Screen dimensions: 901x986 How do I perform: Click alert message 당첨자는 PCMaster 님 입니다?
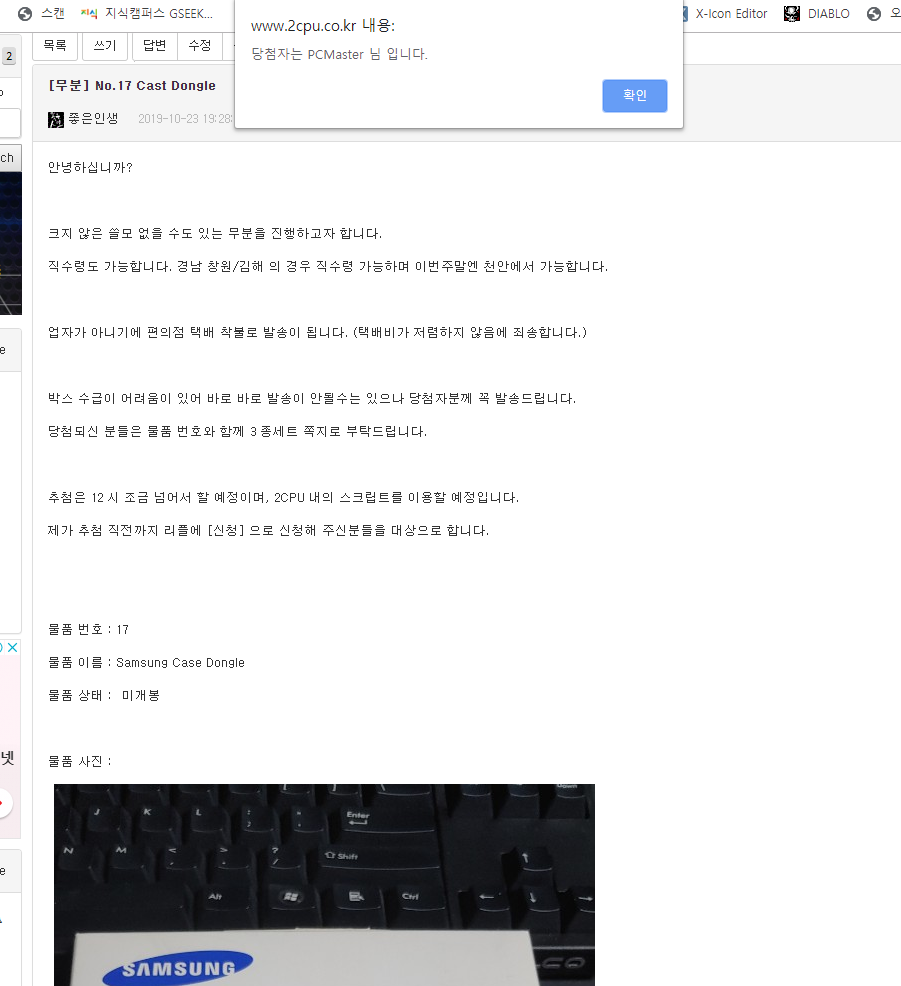(340, 54)
